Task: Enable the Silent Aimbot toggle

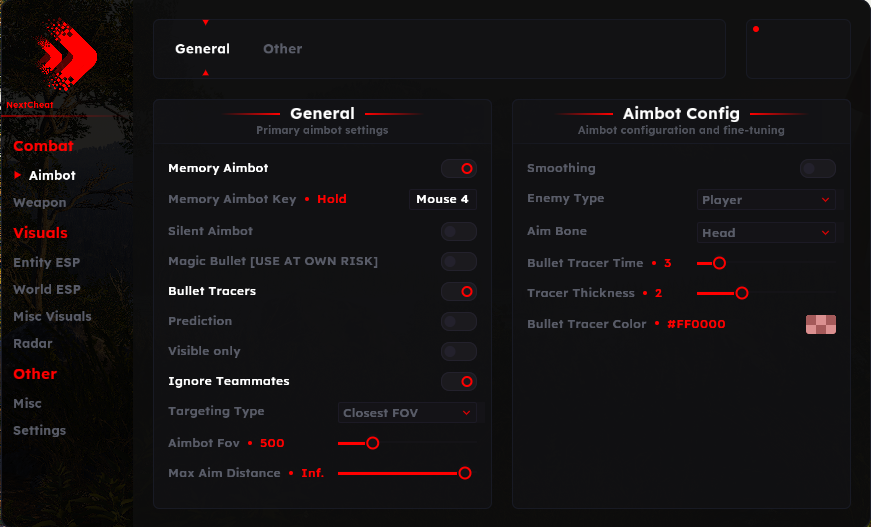Action: (459, 231)
